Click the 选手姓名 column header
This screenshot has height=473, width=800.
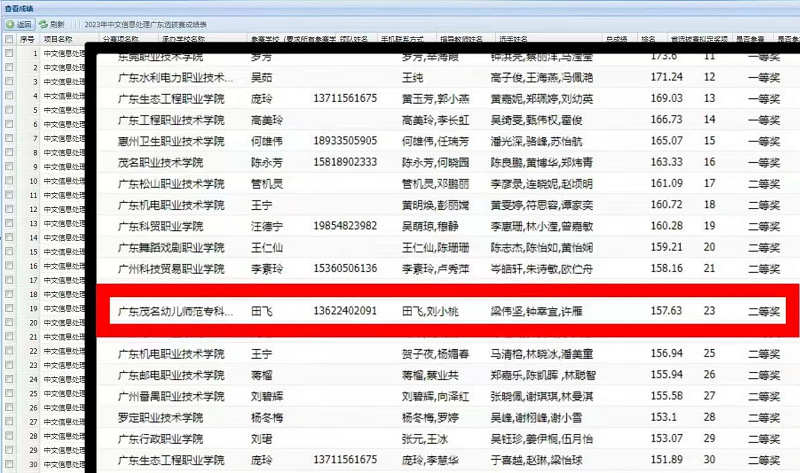pyautogui.click(x=513, y=39)
